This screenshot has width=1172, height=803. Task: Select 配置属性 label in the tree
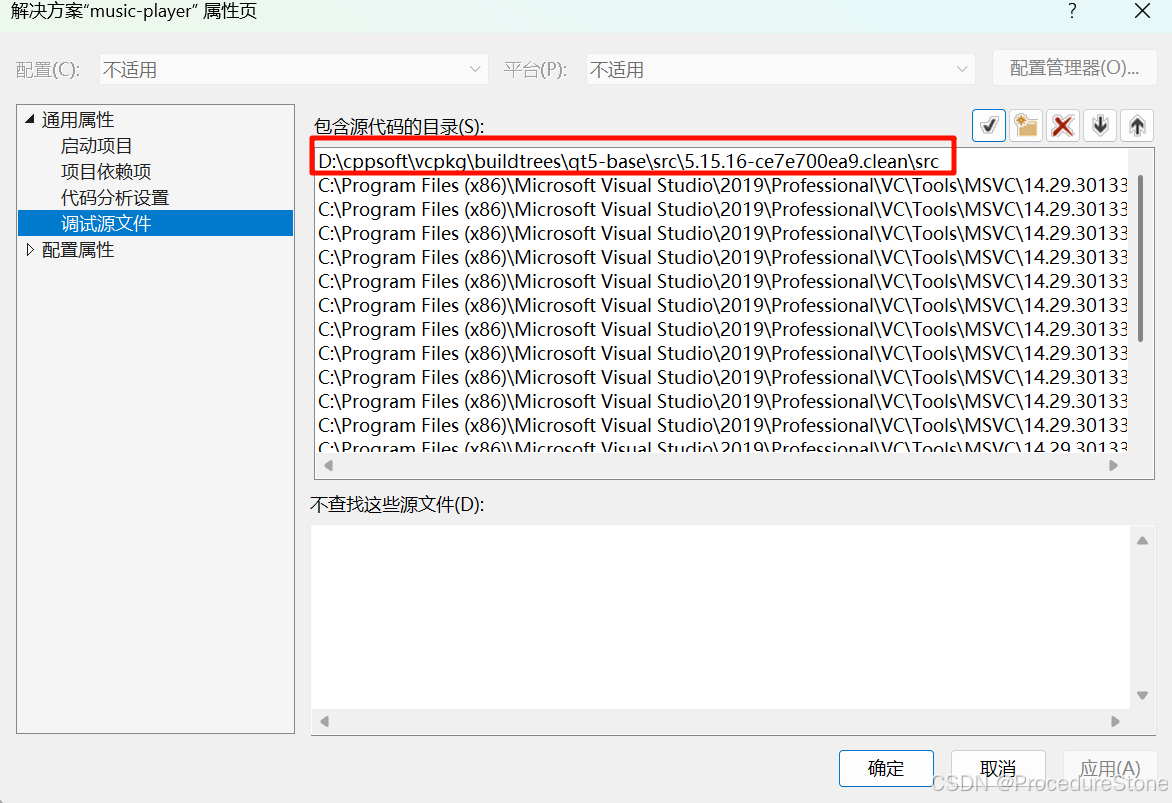pos(78,250)
